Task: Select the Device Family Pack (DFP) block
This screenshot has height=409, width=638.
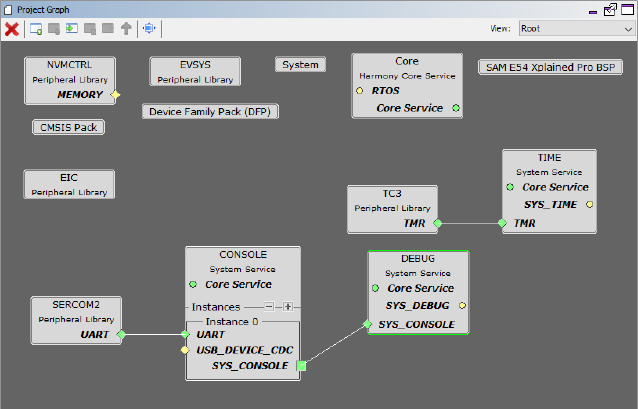Action: pyautogui.click(x=210, y=112)
